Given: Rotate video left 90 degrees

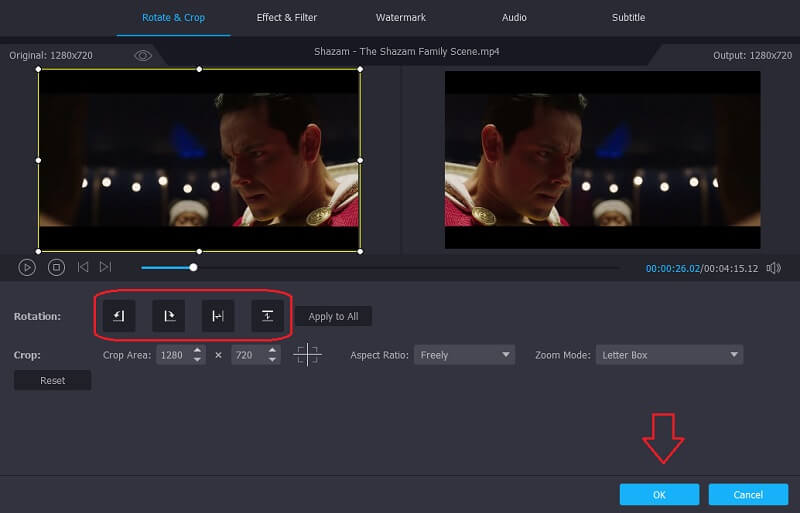Looking at the screenshot, I should click(x=119, y=316).
